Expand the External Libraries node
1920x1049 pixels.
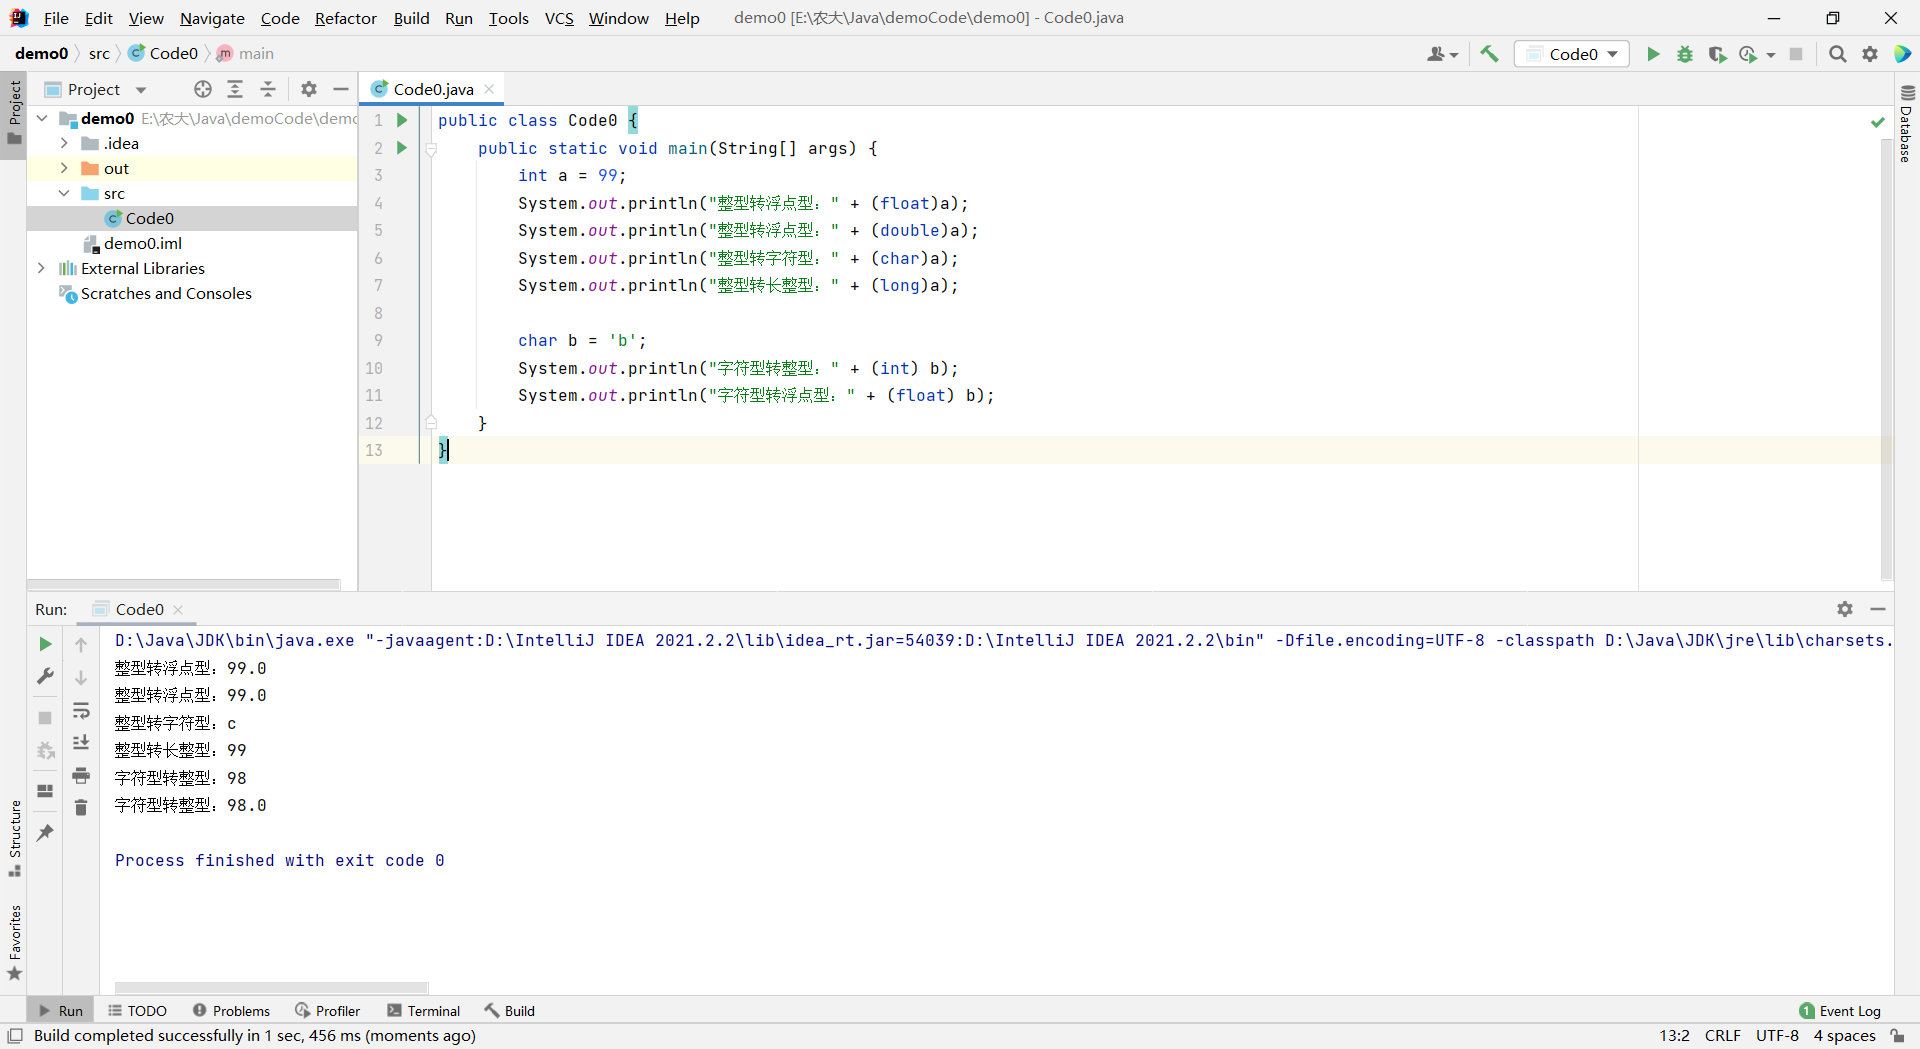coord(41,268)
